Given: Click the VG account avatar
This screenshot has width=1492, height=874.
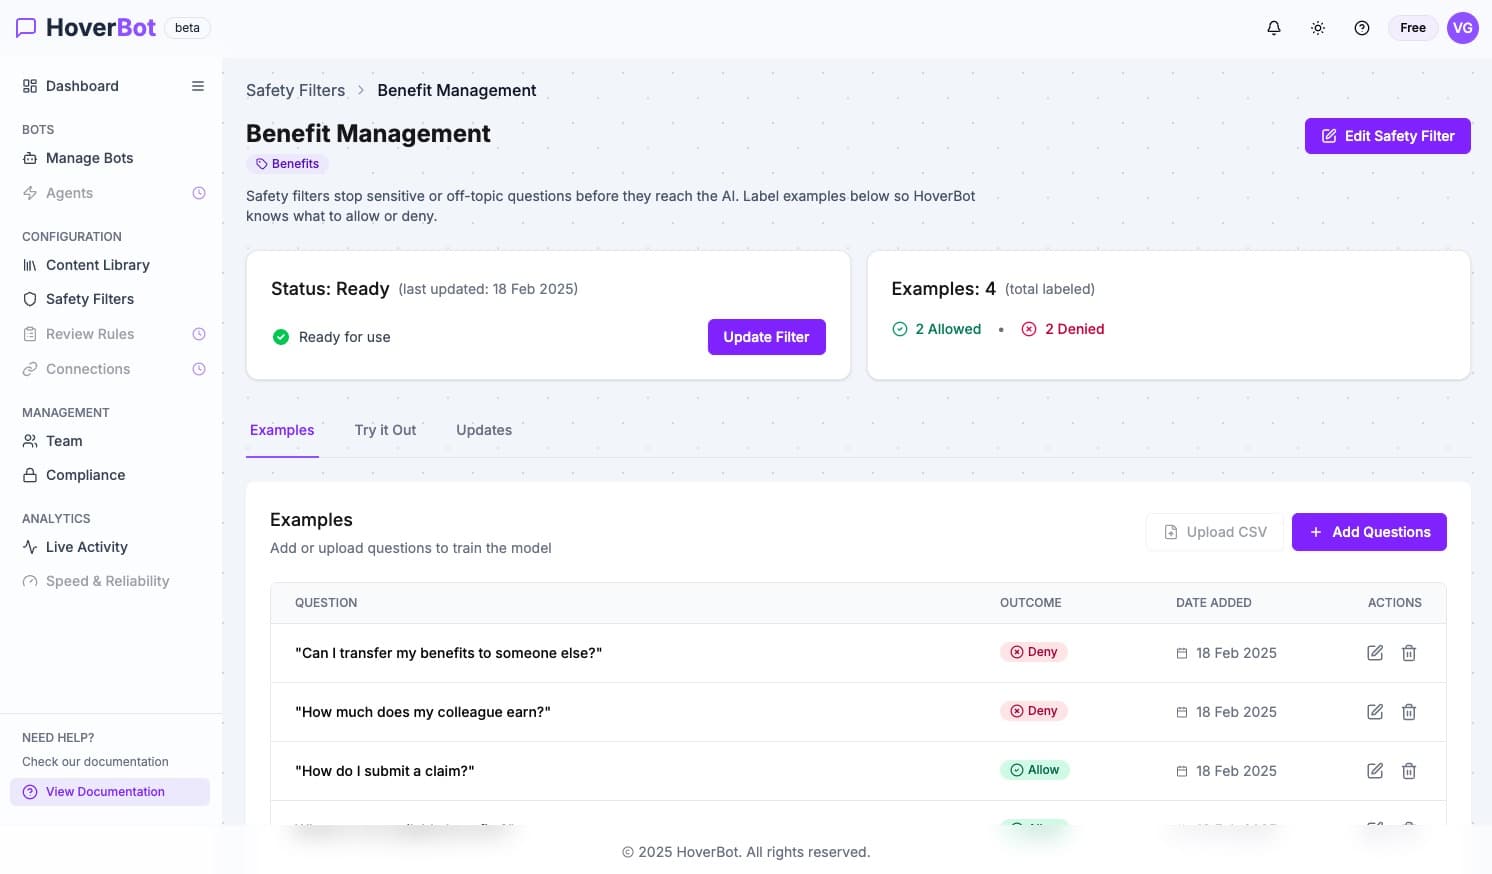Looking at the screenshot, I should [1462, 27].
